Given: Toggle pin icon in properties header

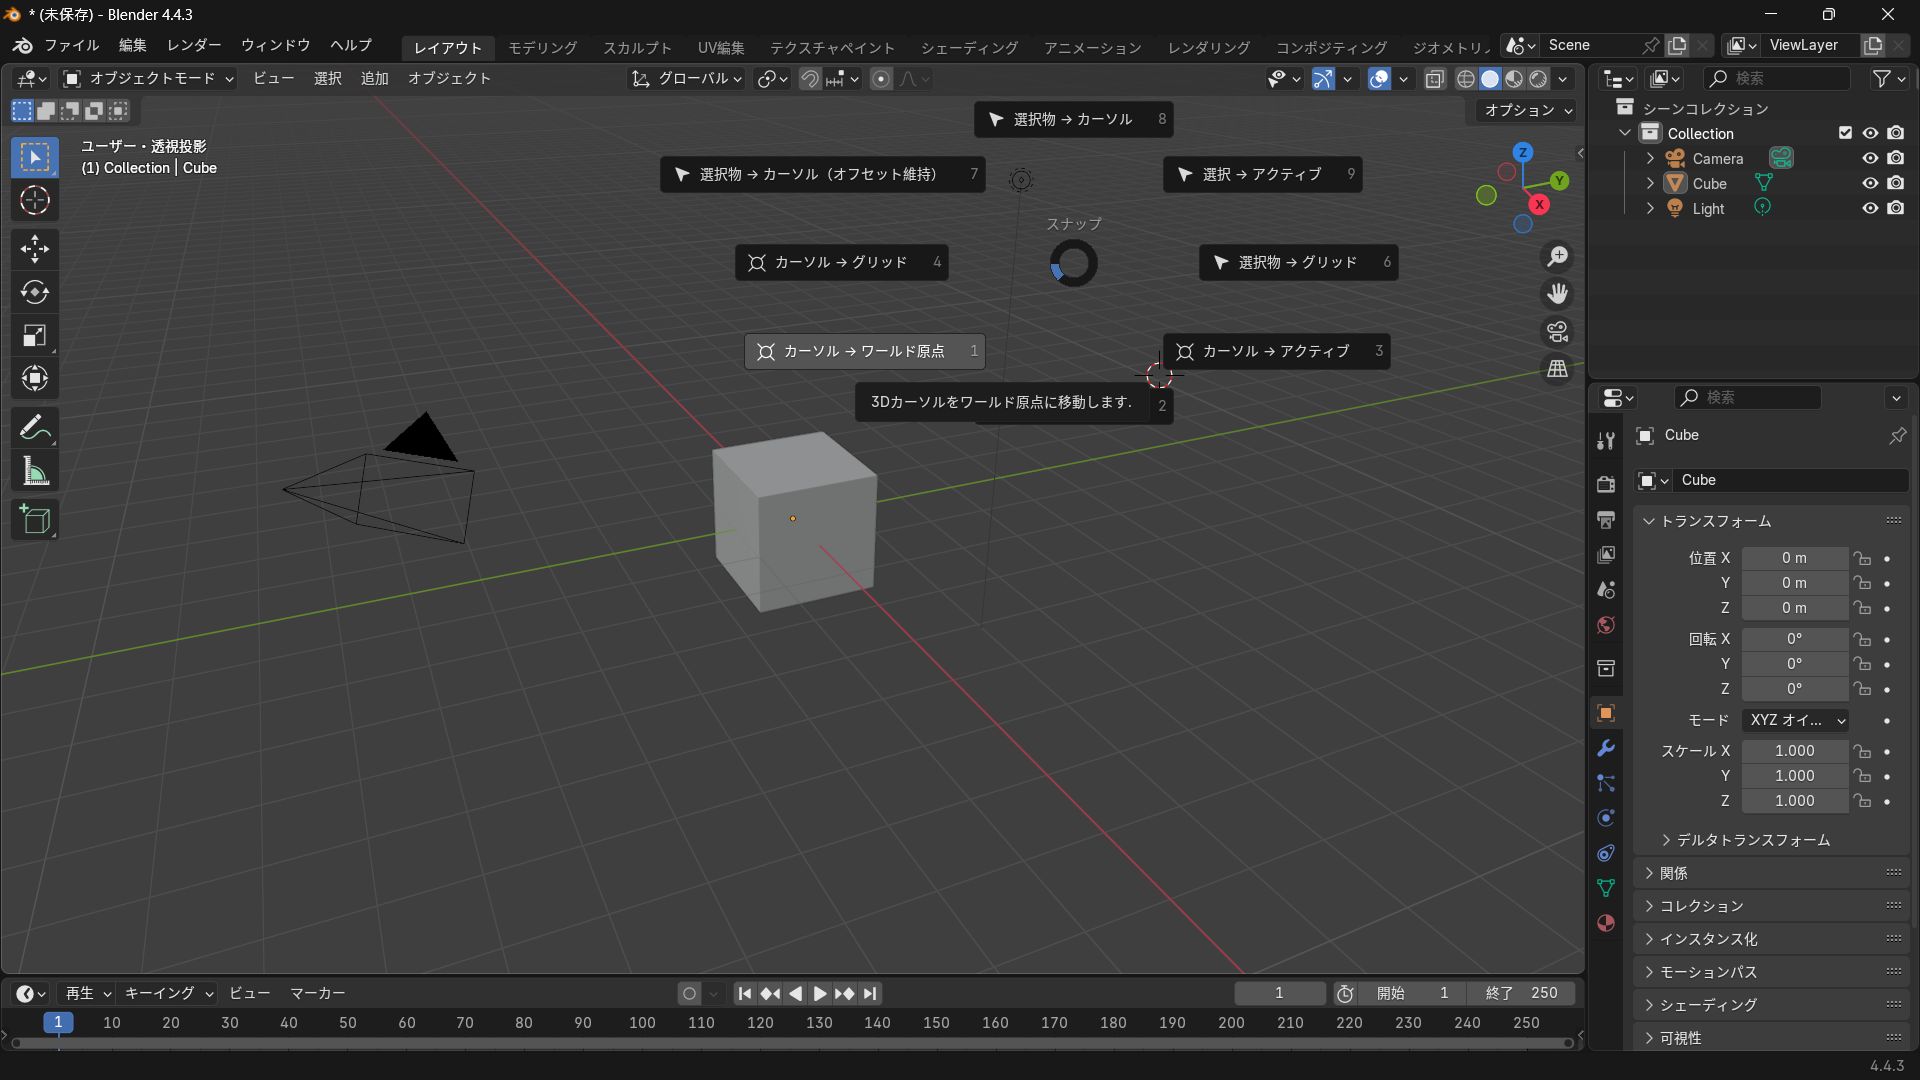Looking at the screenshot, I should [x=1897, y=436].
